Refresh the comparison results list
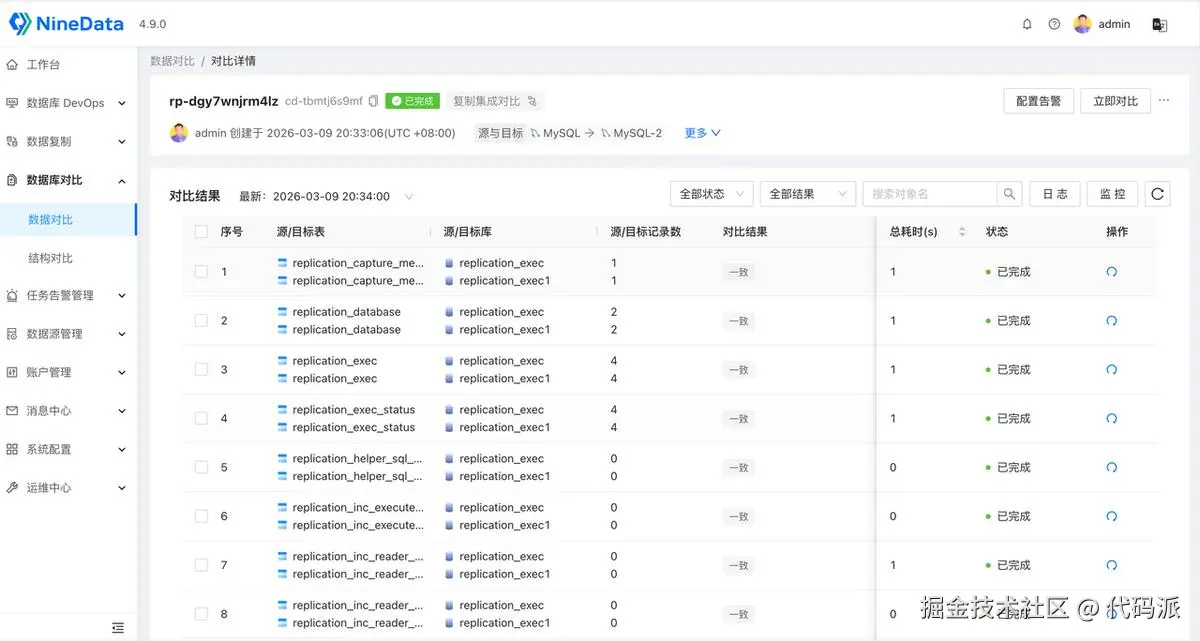 point(1158,194)
